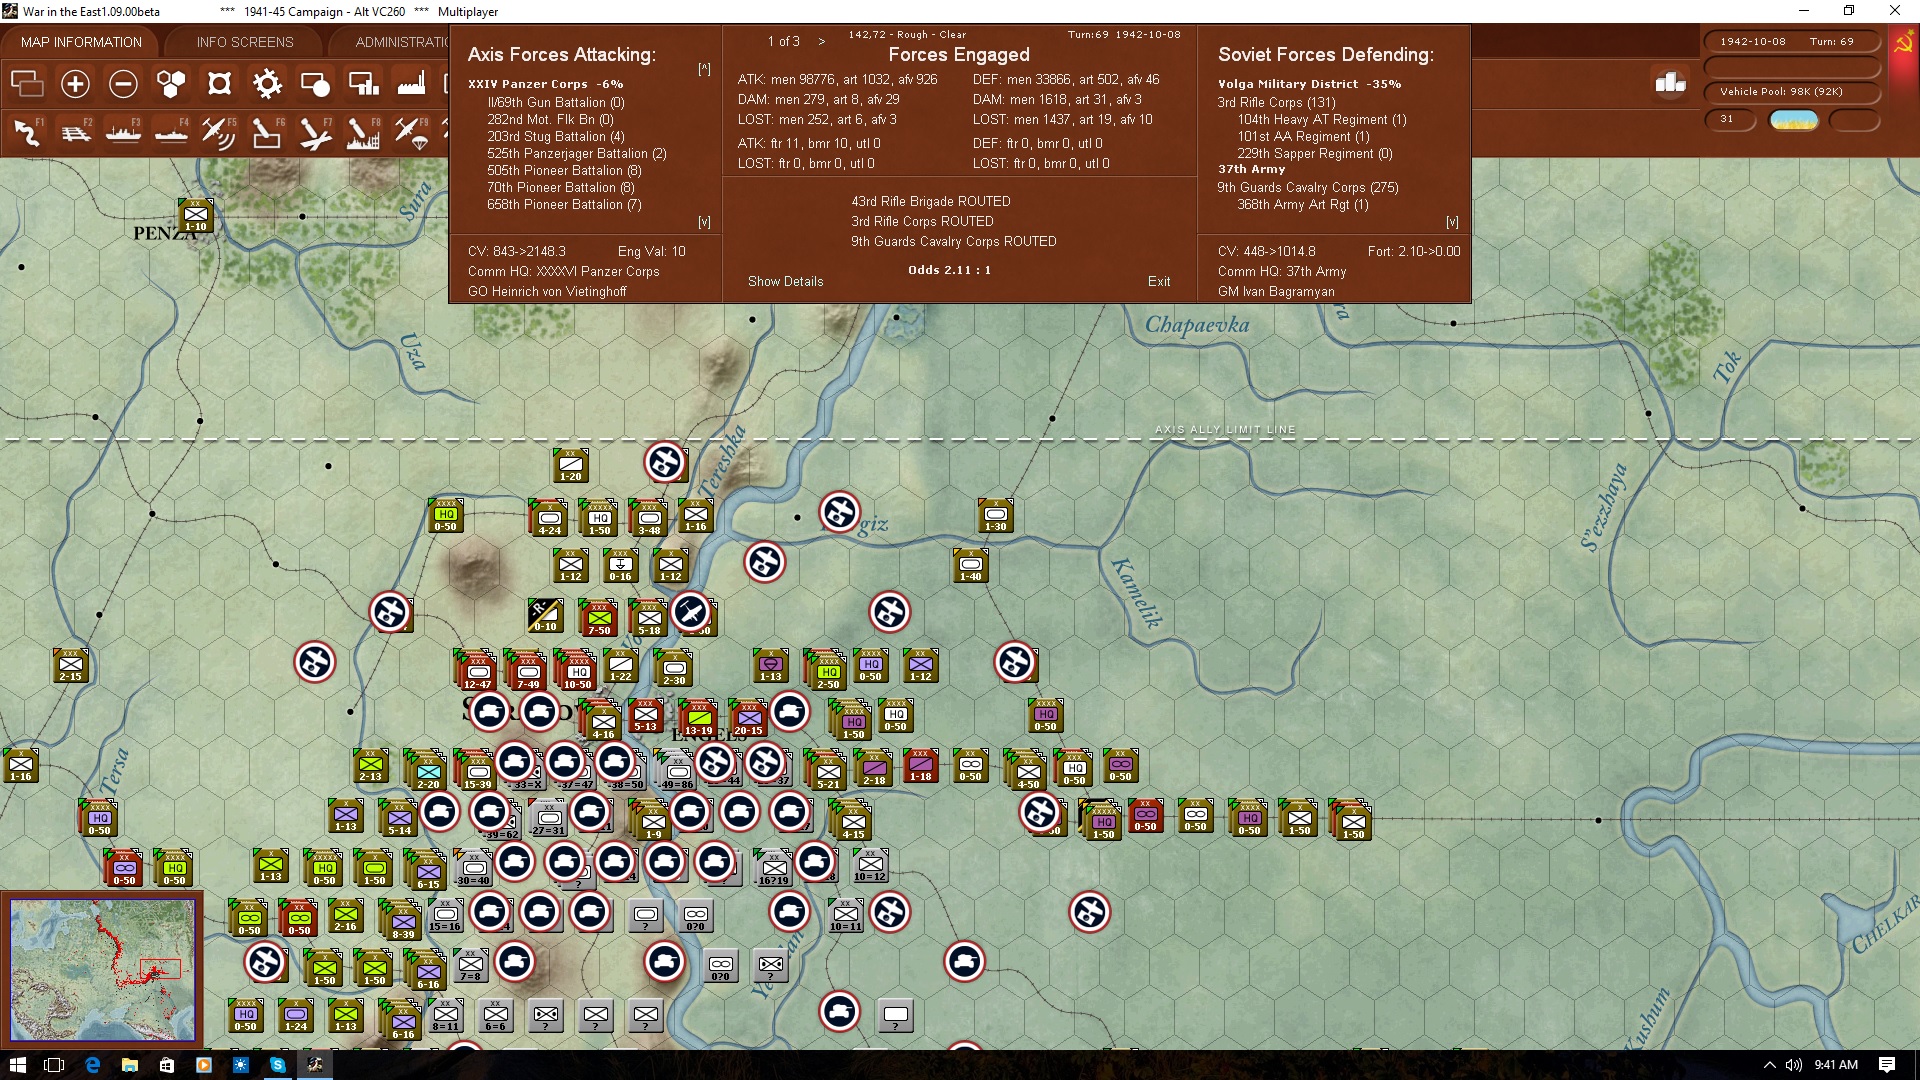Select unit counter labeled 2-15
The height and width of the screenshot is (1080, 1920).
click(70, 665)
